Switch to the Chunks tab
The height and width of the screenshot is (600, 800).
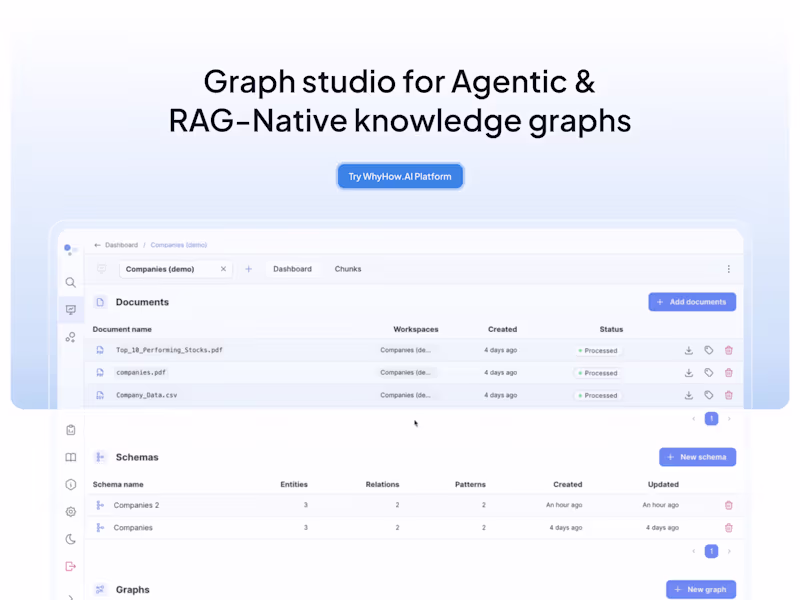[x=348, y=269]
